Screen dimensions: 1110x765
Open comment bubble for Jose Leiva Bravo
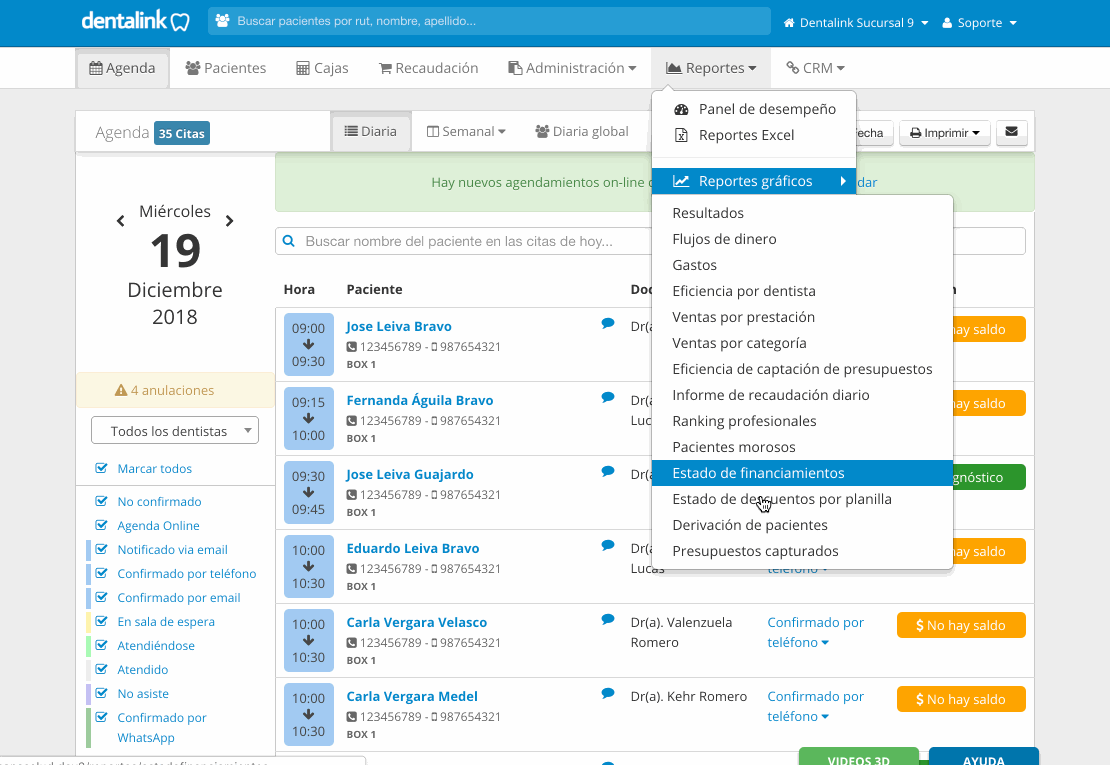[x=607, y=323]
